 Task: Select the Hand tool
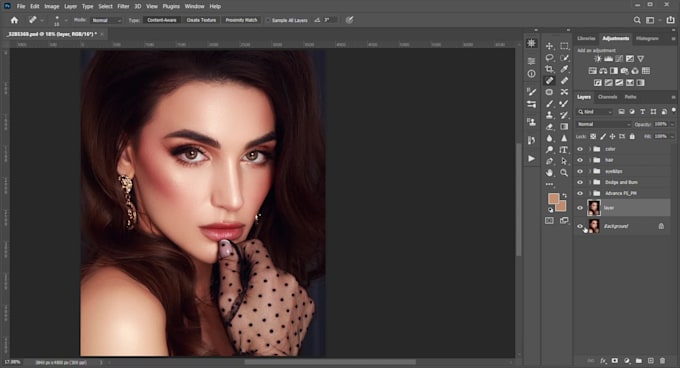click(x=549, y=173)
